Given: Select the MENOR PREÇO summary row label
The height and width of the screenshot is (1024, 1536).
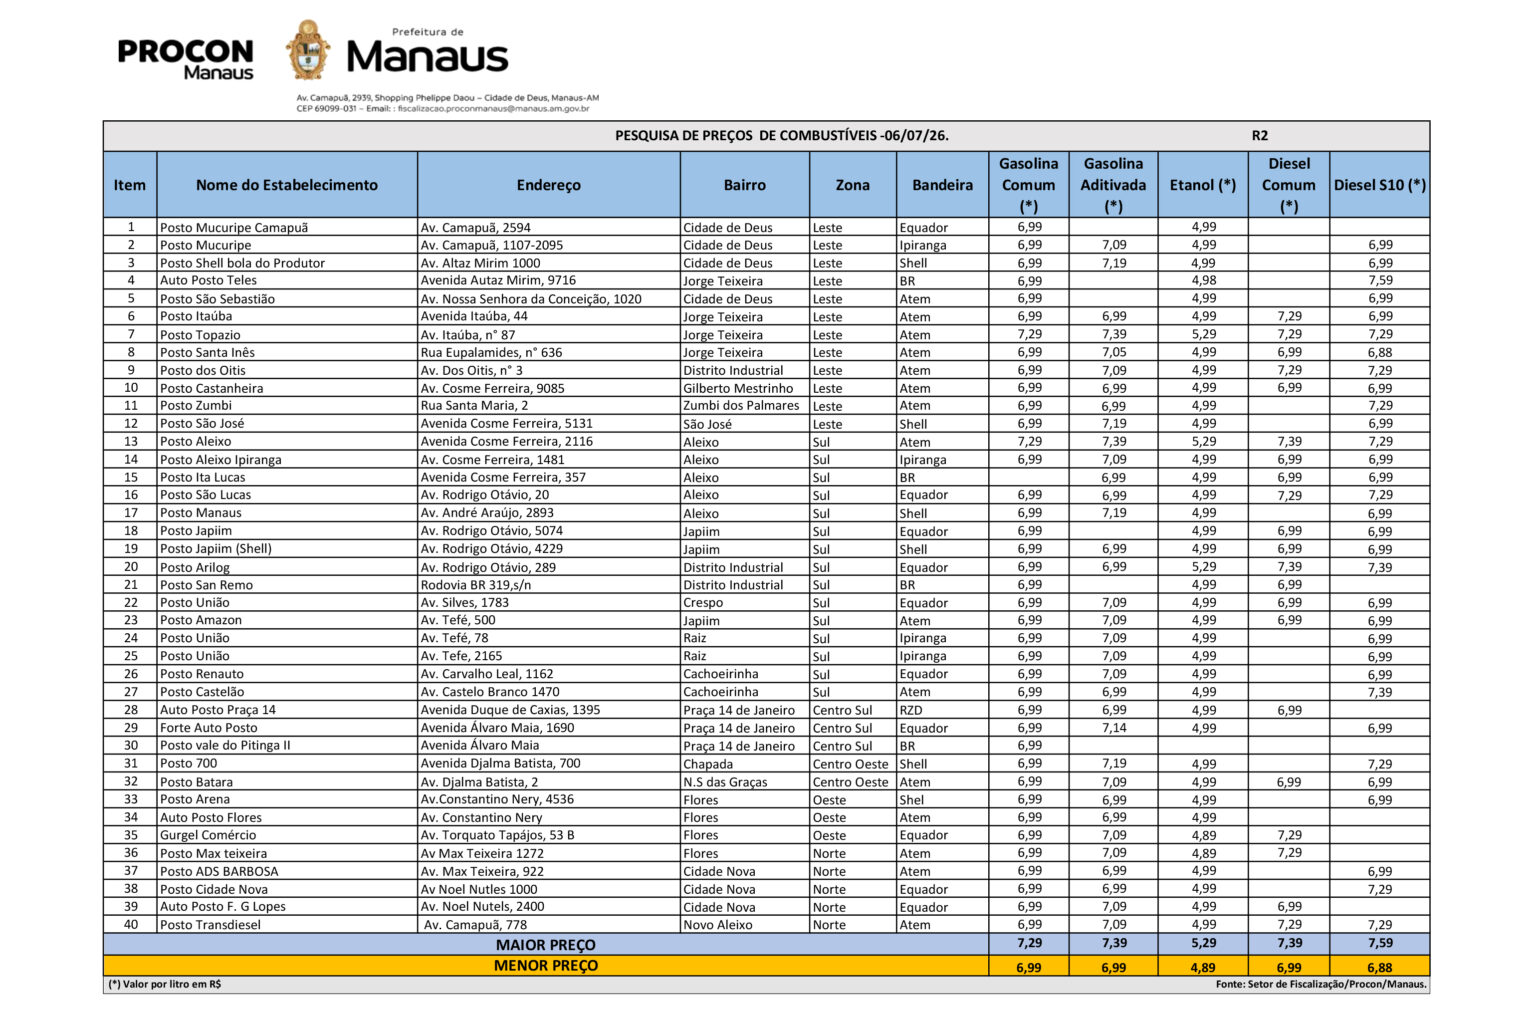Looking at the screenshot, I should [x=546, y=966].
